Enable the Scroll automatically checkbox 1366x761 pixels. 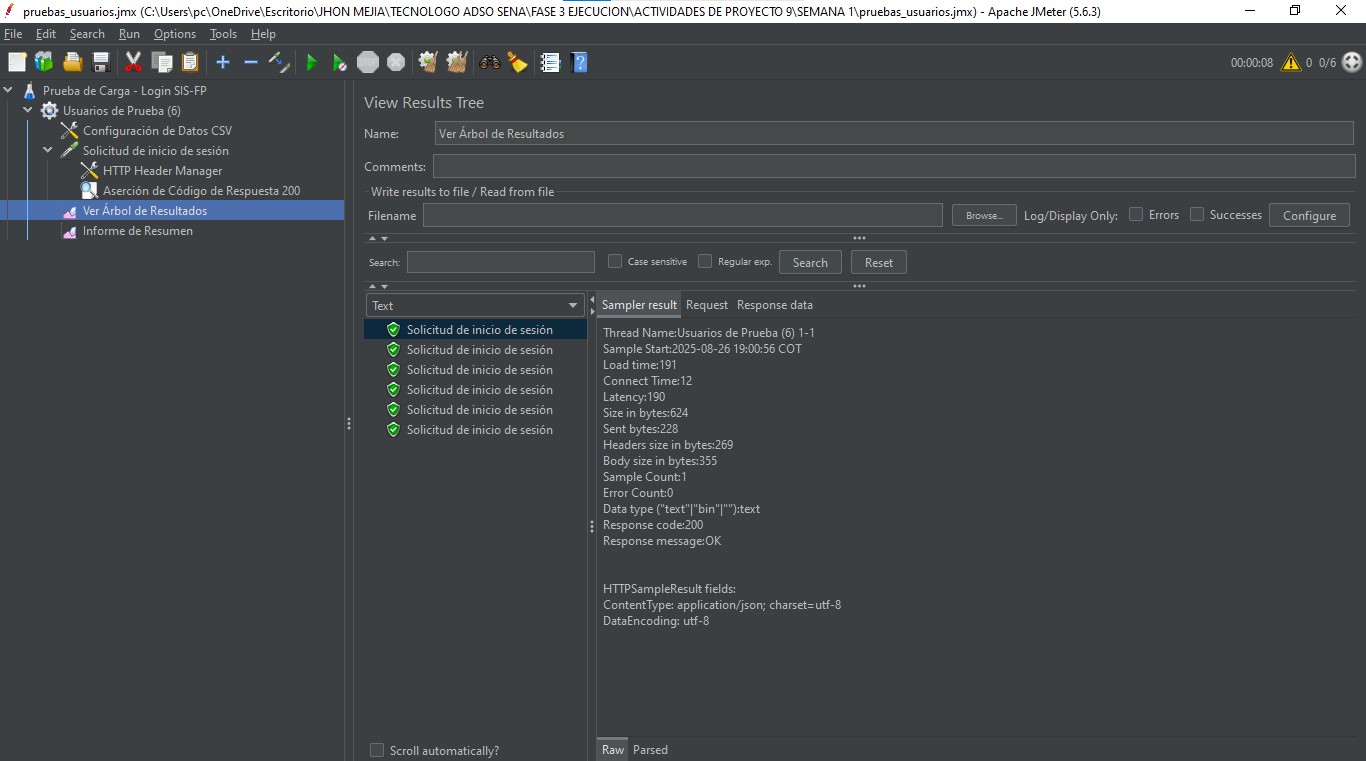(x=377, y=750)
